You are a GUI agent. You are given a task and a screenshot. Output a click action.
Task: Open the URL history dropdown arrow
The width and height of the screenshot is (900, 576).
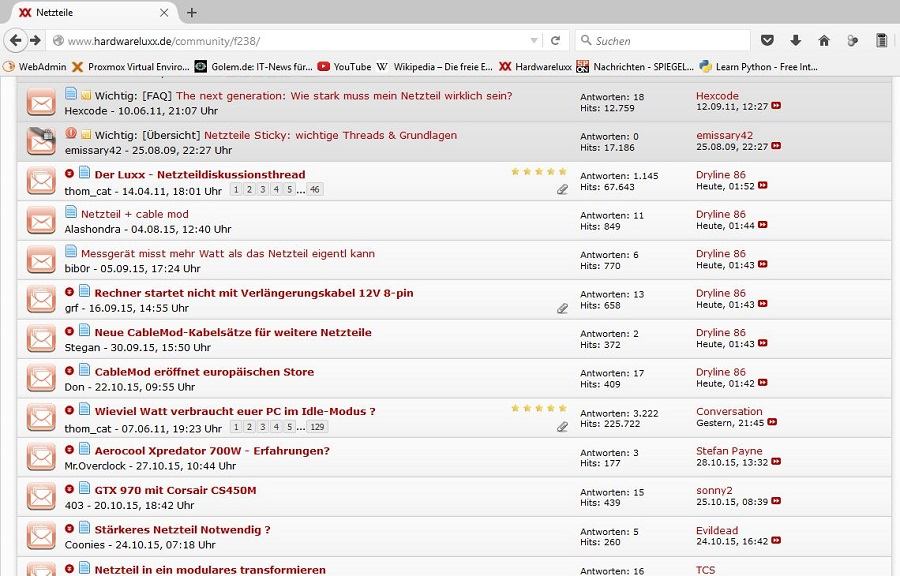click(534, 41)
